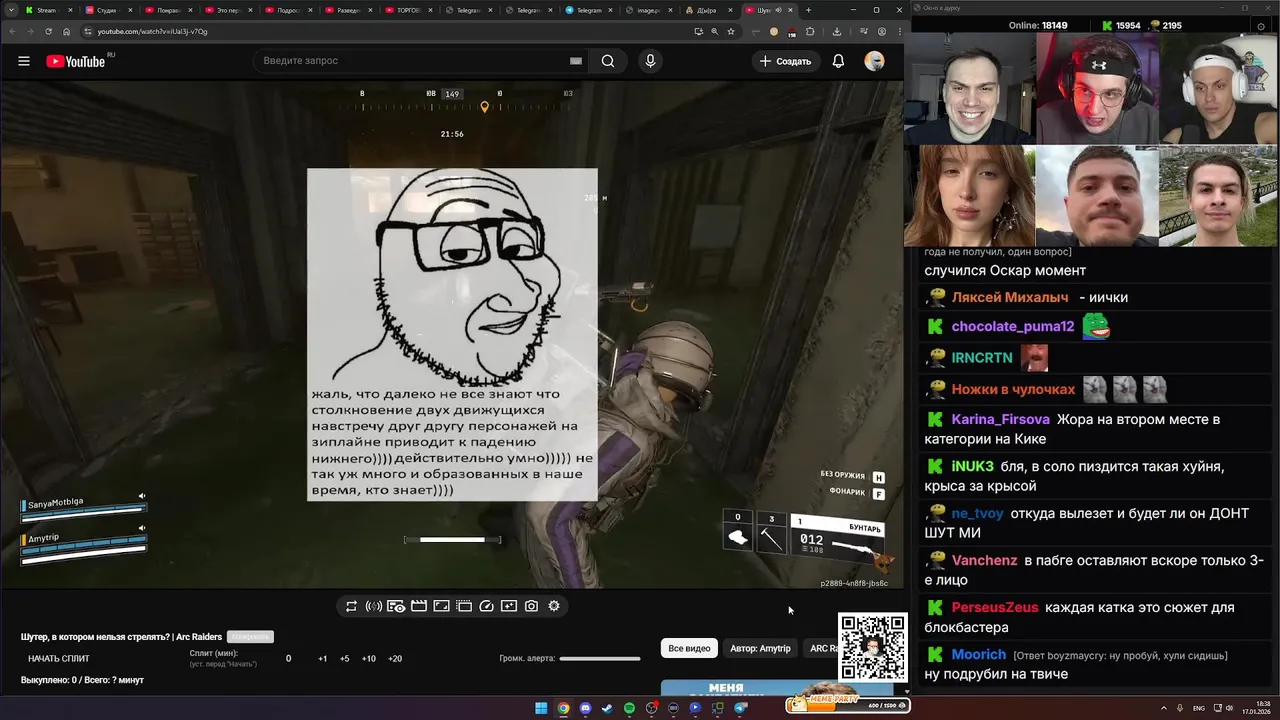Open a new browser tab
Viewport: 1280px width, 720px height.
(808, 10)
